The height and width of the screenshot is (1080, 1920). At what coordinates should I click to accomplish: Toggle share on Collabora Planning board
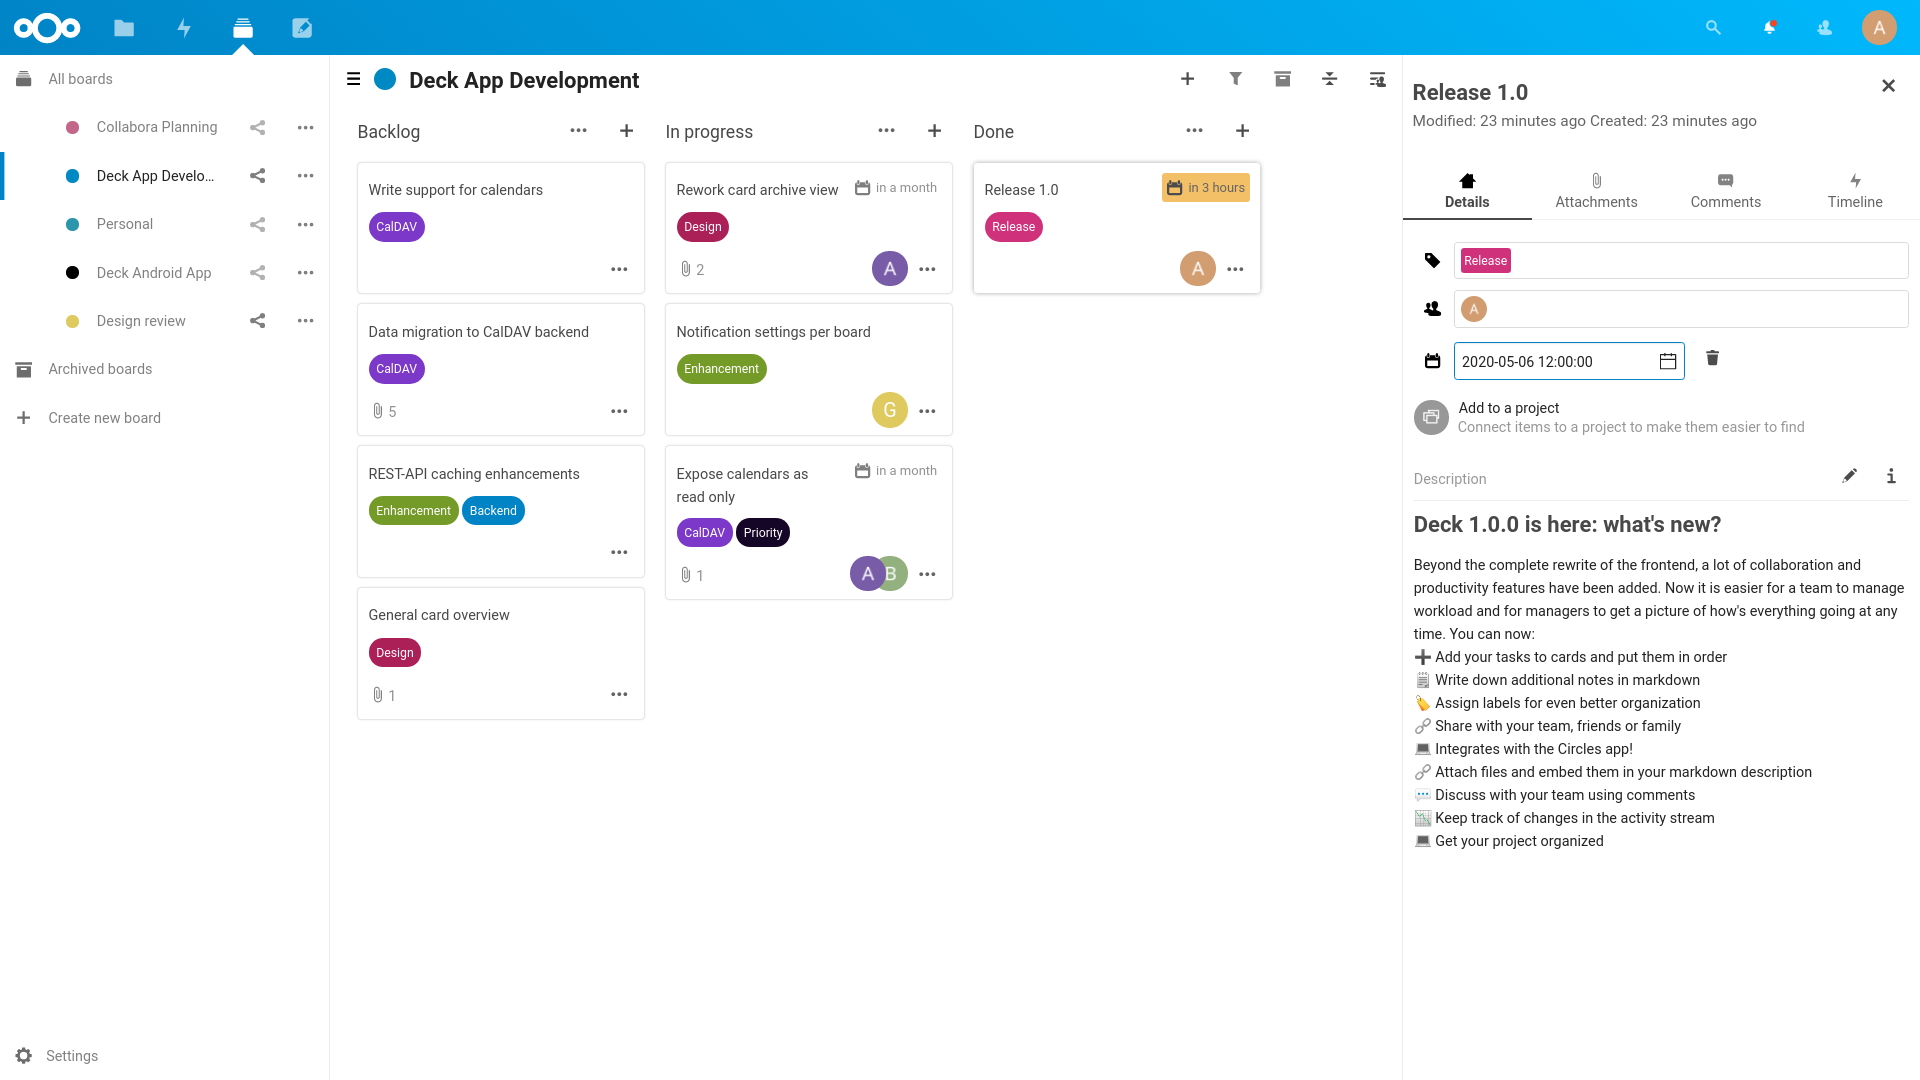tap(257, 128)
